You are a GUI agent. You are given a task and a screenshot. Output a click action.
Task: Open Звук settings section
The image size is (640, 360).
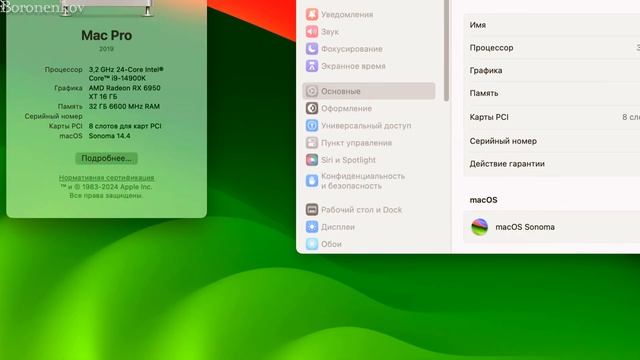(369, 31)
